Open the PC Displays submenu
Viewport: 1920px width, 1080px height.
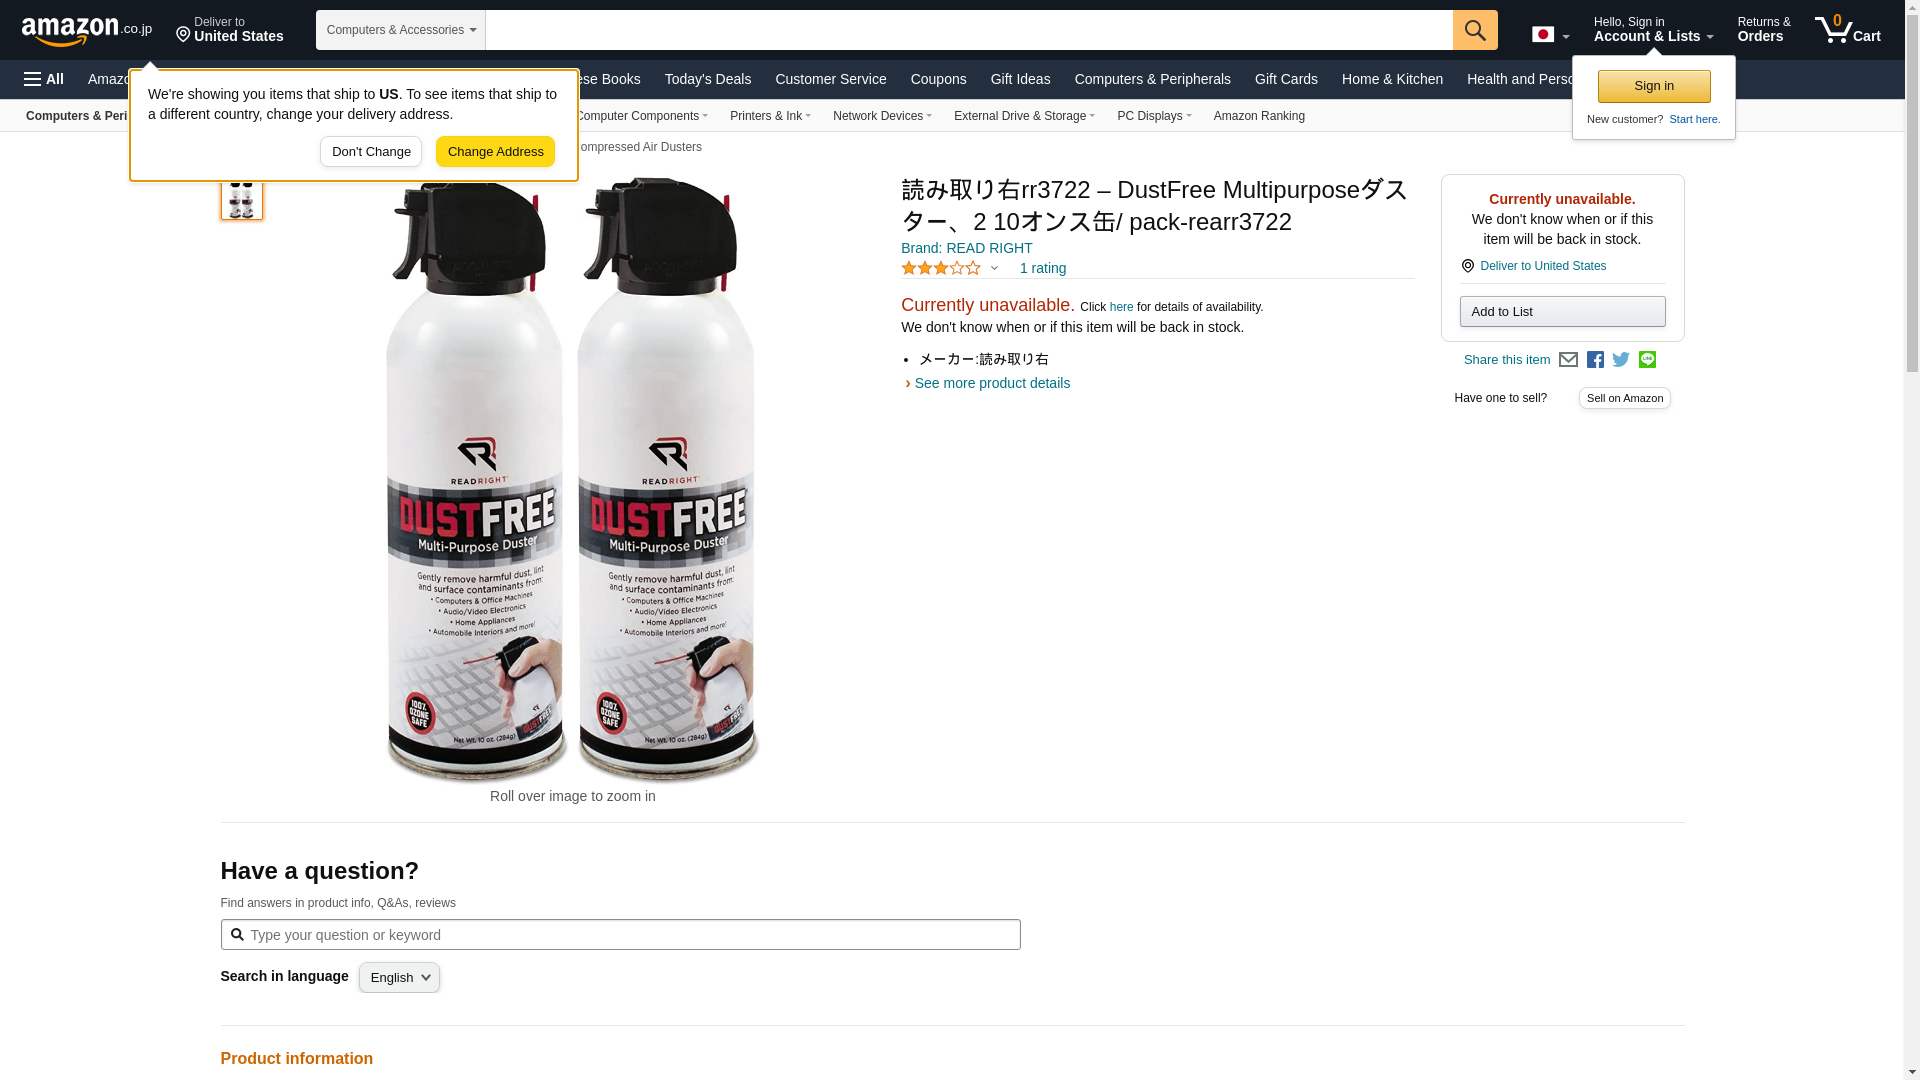point(1154,116)
